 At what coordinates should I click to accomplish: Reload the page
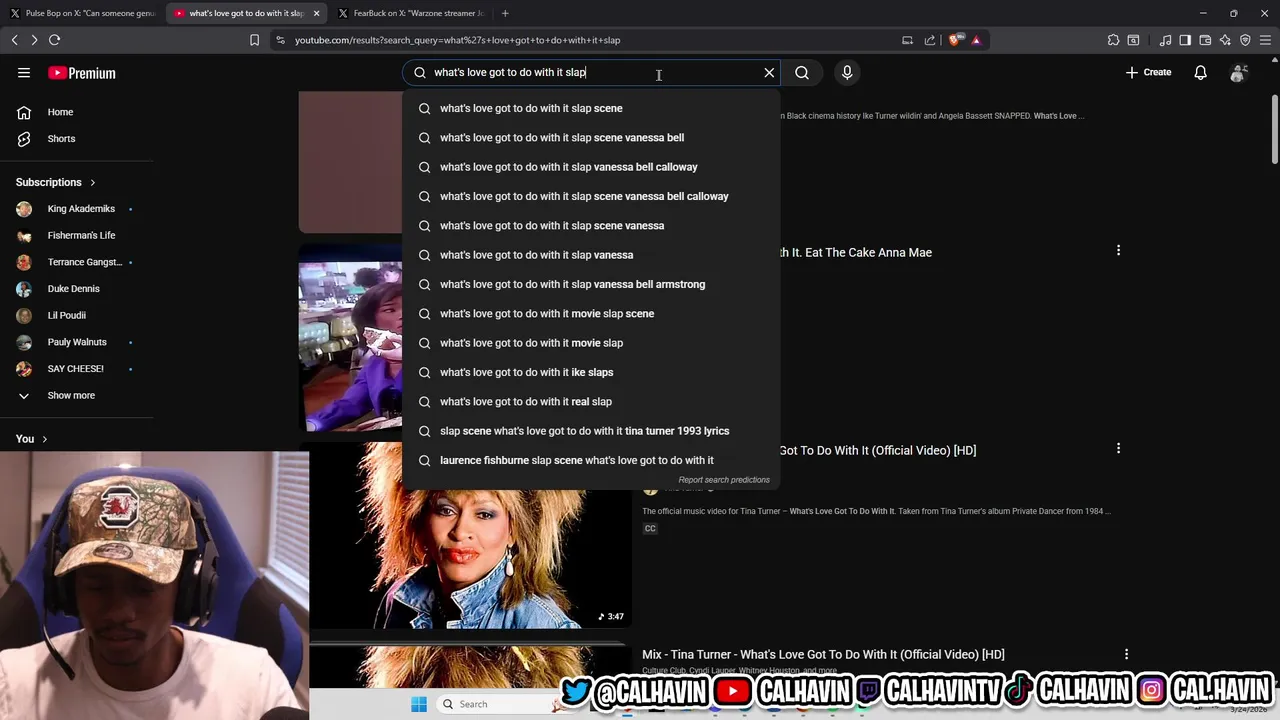[x=55, y=40]
